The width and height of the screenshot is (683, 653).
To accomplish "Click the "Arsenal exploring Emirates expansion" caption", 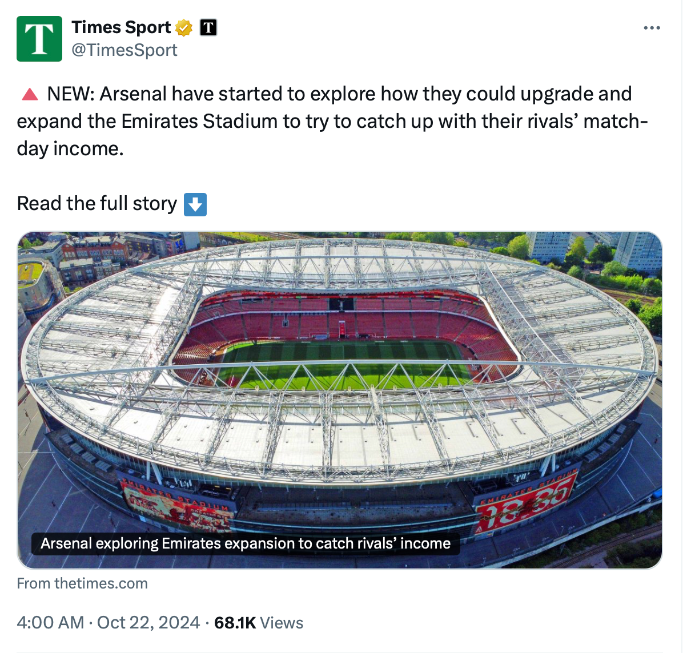I will (x=245, y=544).
